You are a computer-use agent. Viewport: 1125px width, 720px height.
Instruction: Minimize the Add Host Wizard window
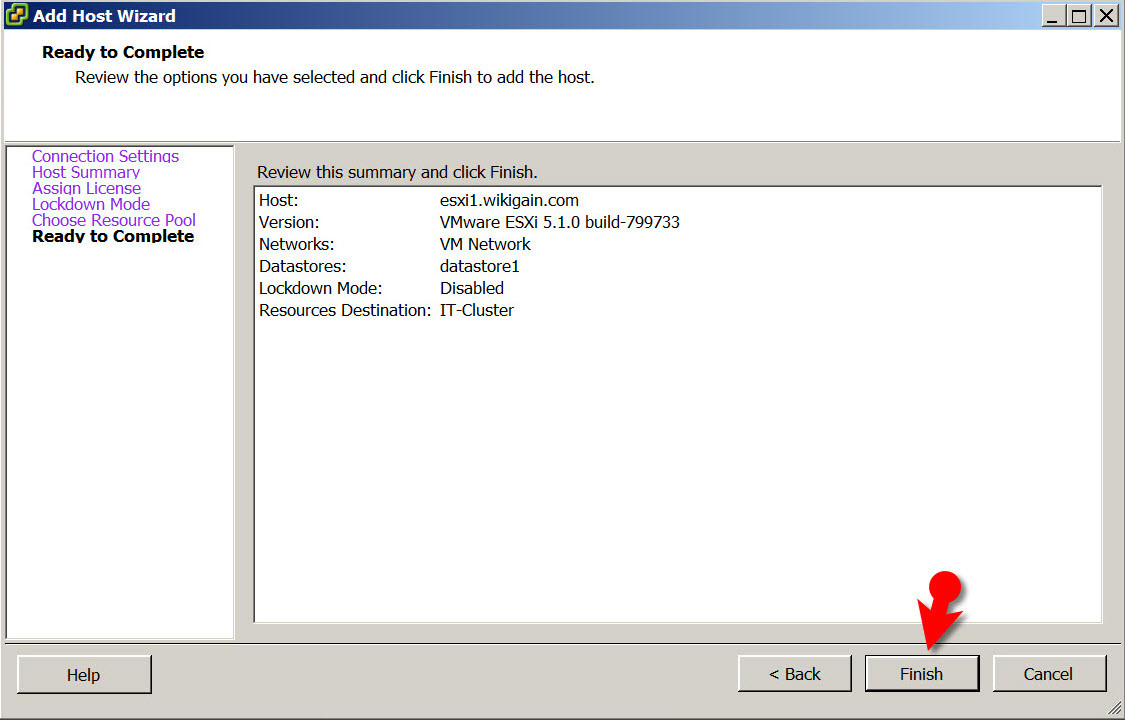tap(1053, 16)
